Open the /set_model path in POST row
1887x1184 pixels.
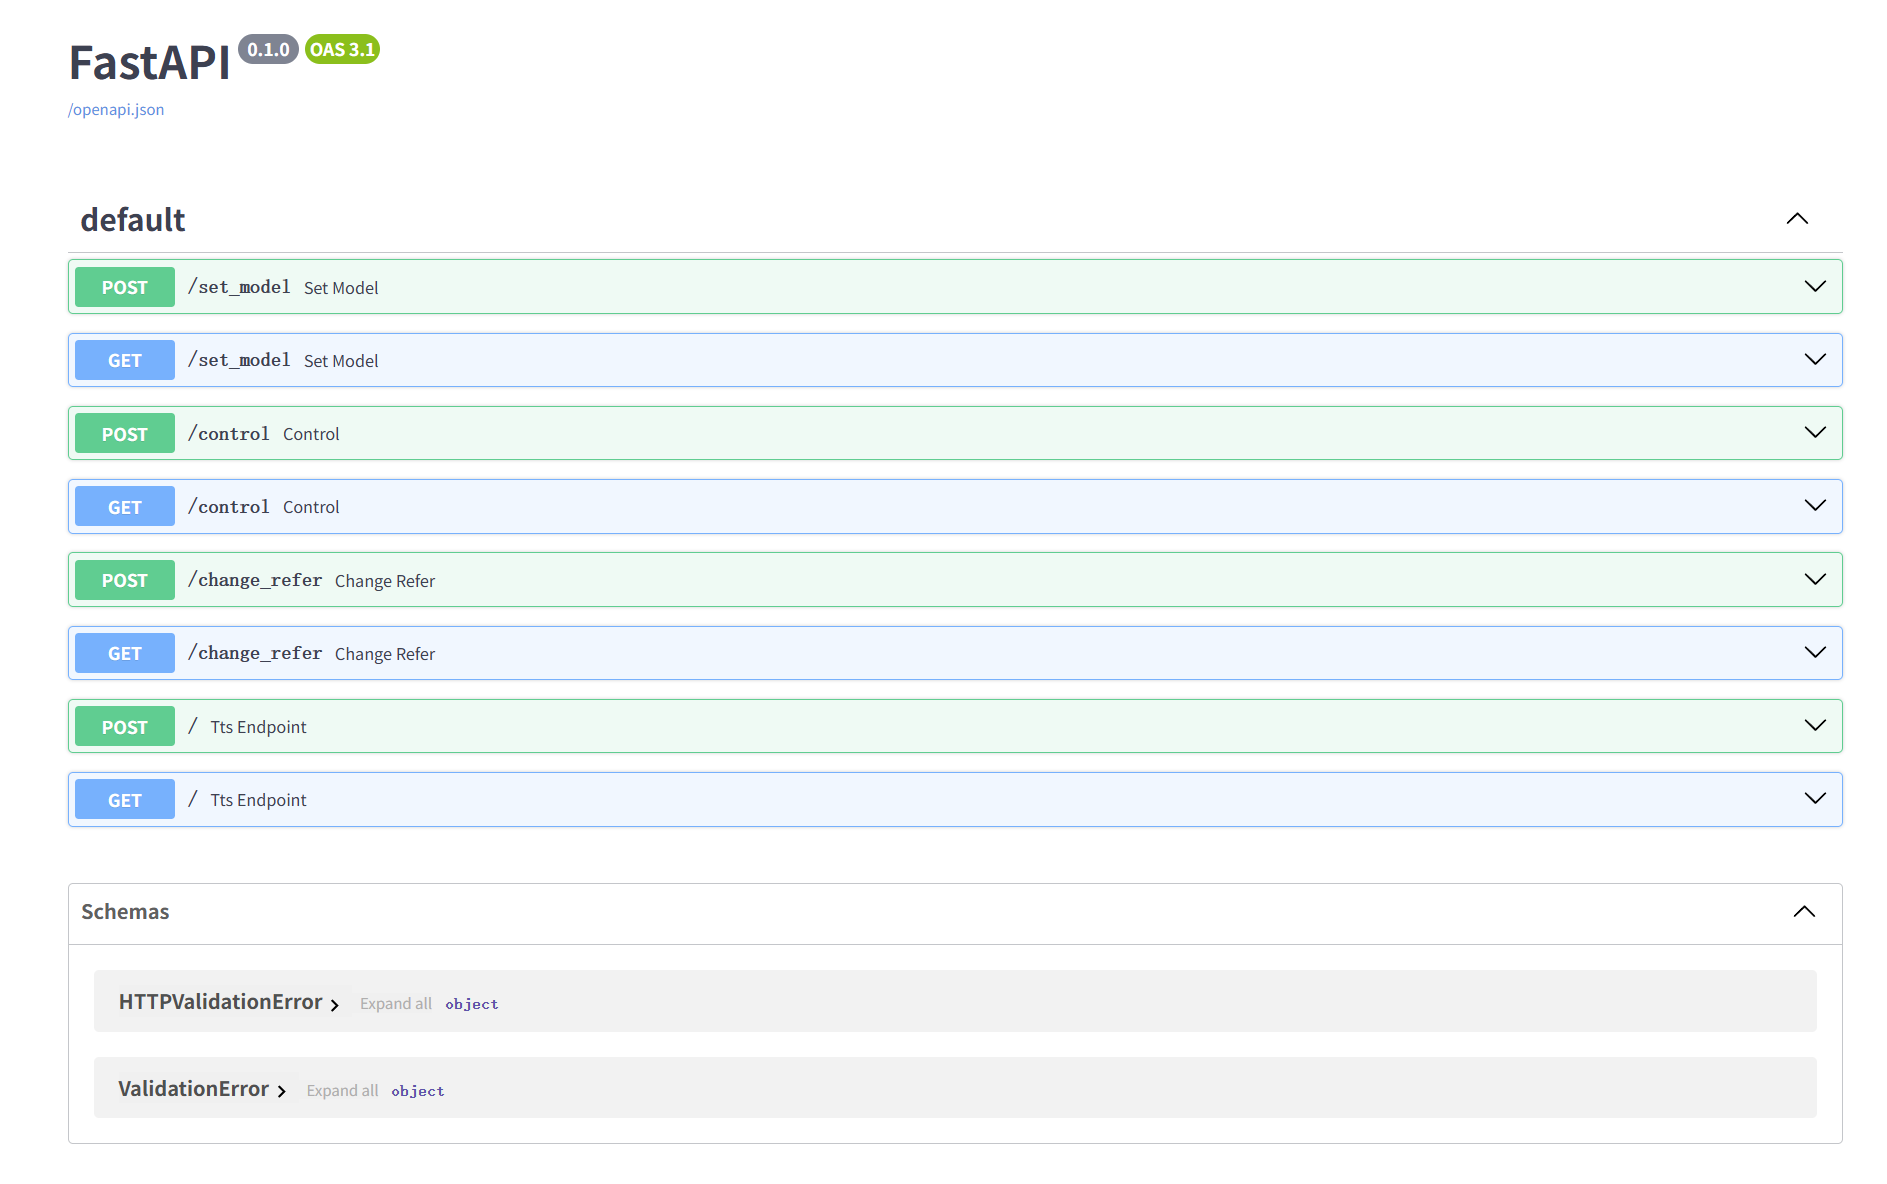(x=239, y=287)
